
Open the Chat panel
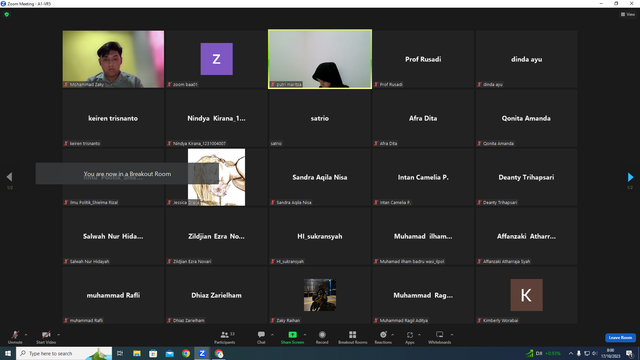261,337
